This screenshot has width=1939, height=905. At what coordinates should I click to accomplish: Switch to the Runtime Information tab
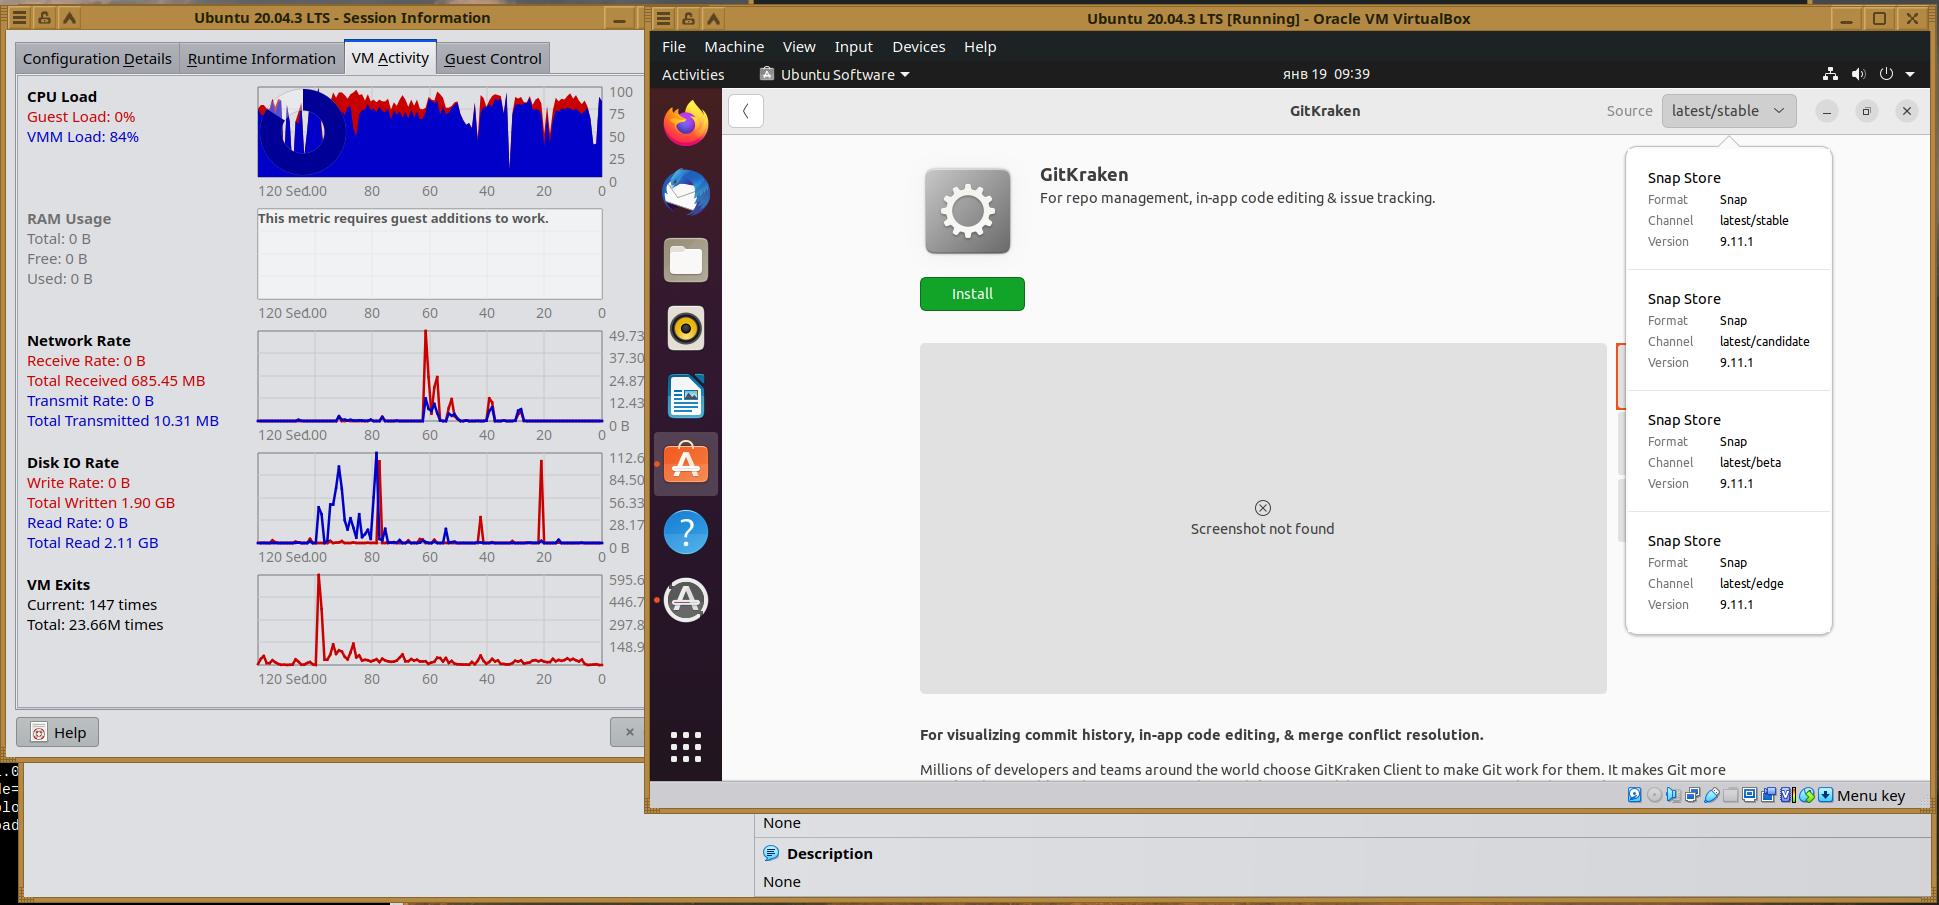pyautogui.click(x=261, y=58)
